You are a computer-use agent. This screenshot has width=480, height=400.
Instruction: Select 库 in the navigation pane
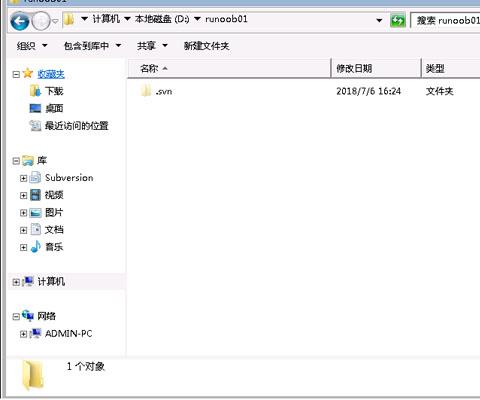coord(42,161)
